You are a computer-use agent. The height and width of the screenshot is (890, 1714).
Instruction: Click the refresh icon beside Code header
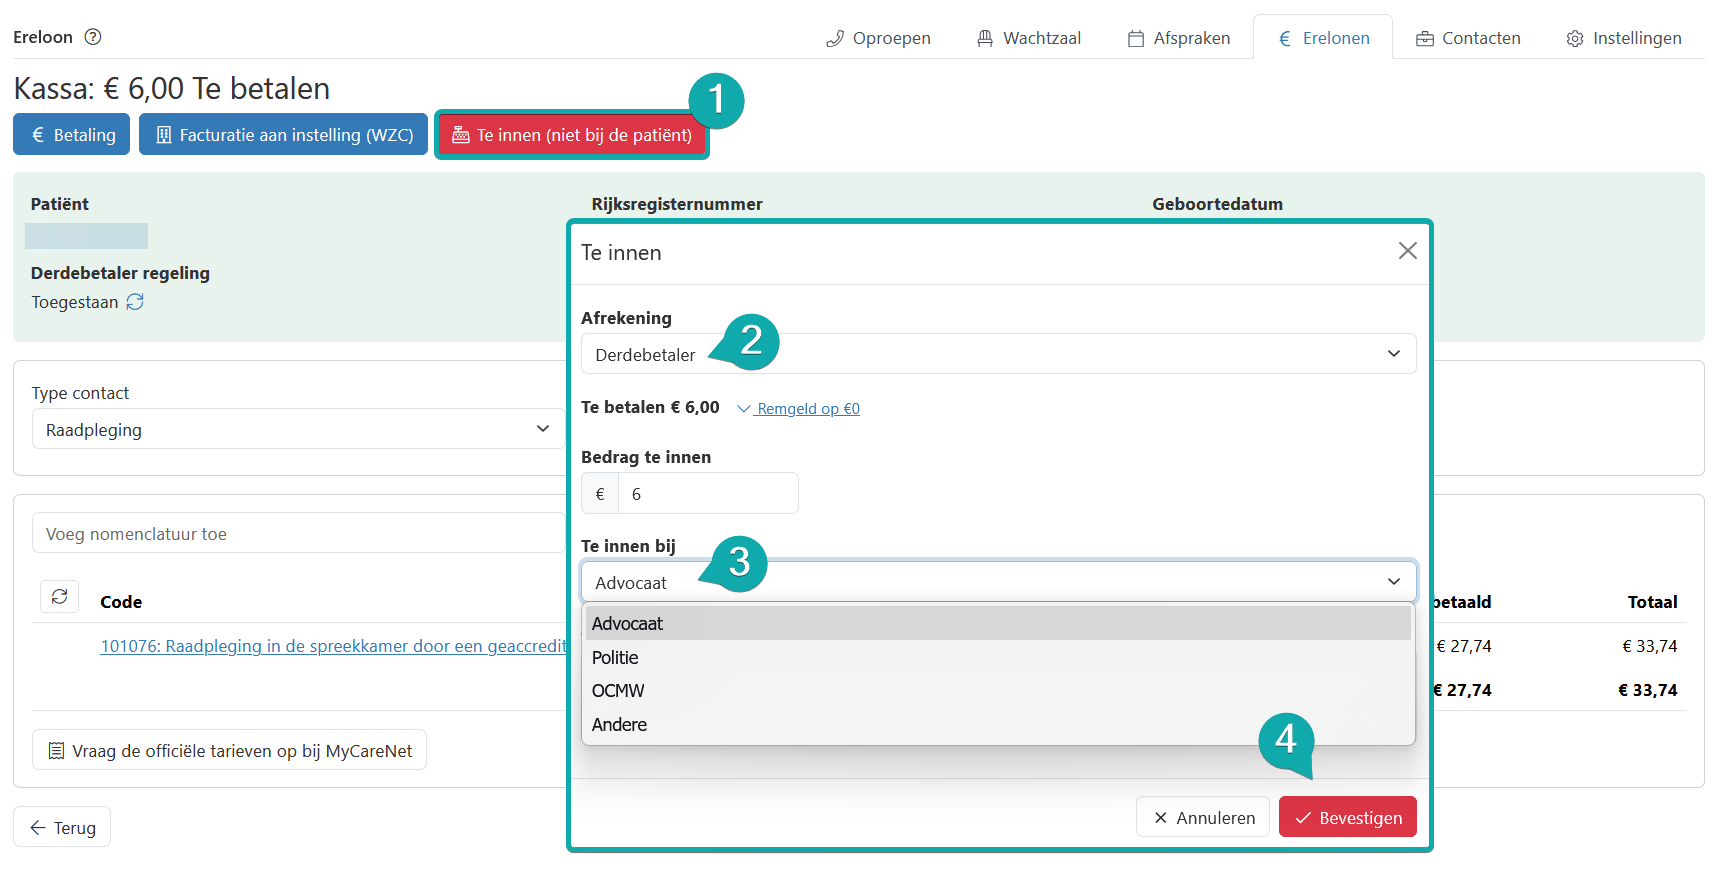60,597
